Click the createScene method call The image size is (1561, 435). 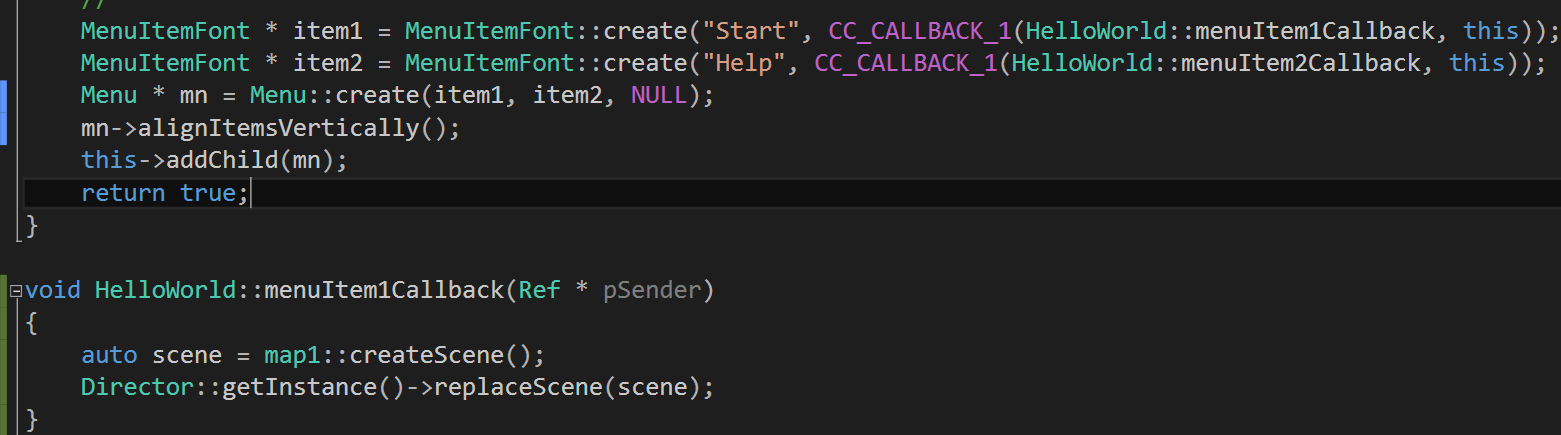coord(425,355)
